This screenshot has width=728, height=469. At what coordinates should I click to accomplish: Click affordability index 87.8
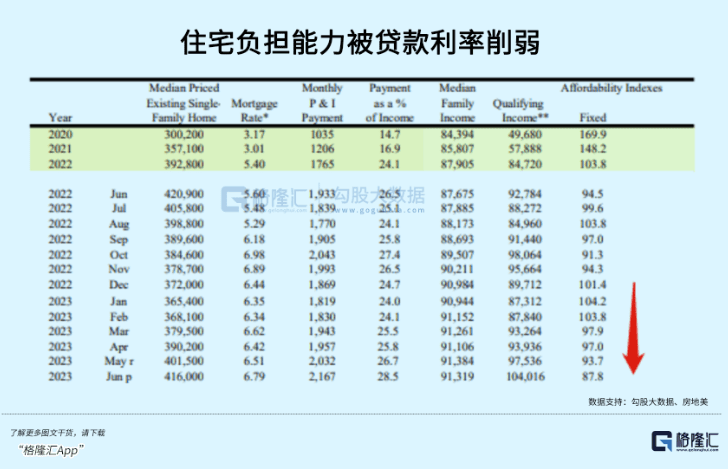pyautogui.click(x=593, y=377)
